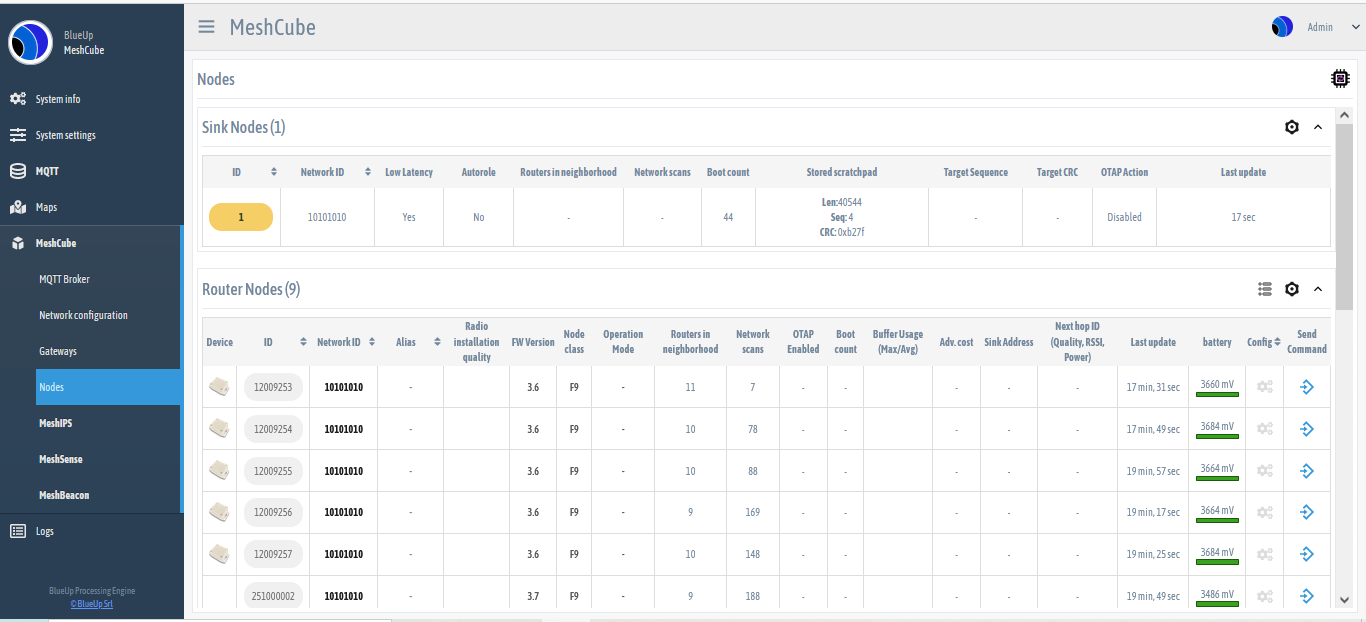Collapse the Sink Nodes section
The height and width of the screenshot is (622, 1366).
(1317, 127)
